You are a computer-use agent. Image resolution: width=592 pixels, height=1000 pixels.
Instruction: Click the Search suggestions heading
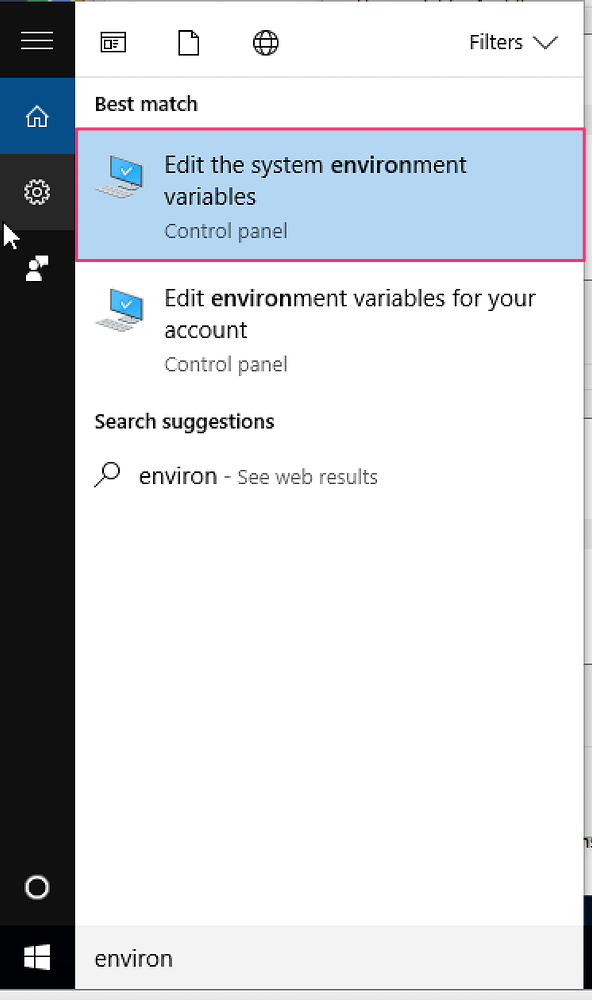coord(184,422)
